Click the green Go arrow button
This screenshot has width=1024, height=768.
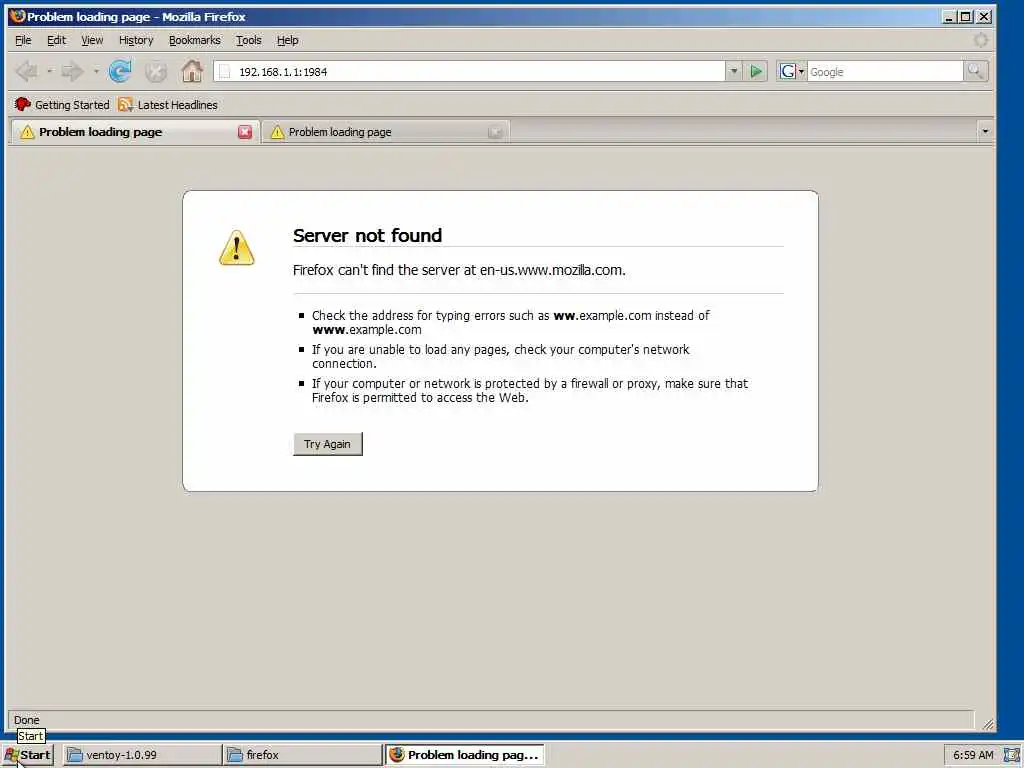(x=756, y=71)
